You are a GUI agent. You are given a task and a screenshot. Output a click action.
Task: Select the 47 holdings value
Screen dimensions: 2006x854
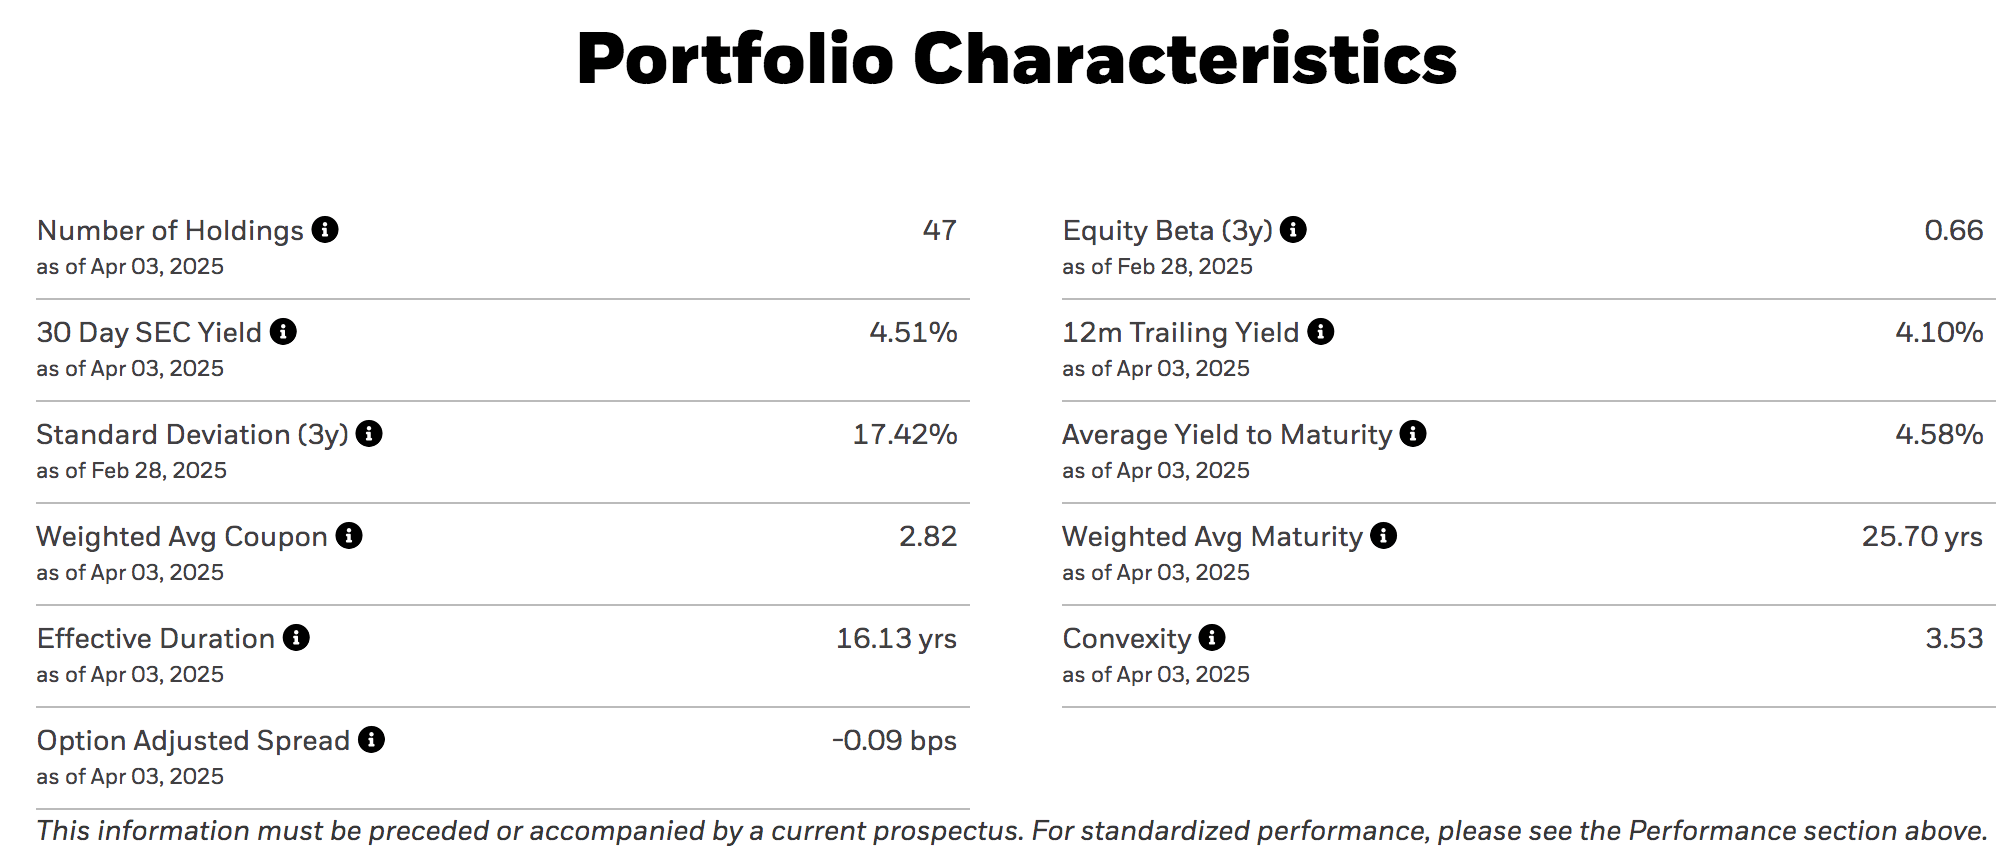938,231
